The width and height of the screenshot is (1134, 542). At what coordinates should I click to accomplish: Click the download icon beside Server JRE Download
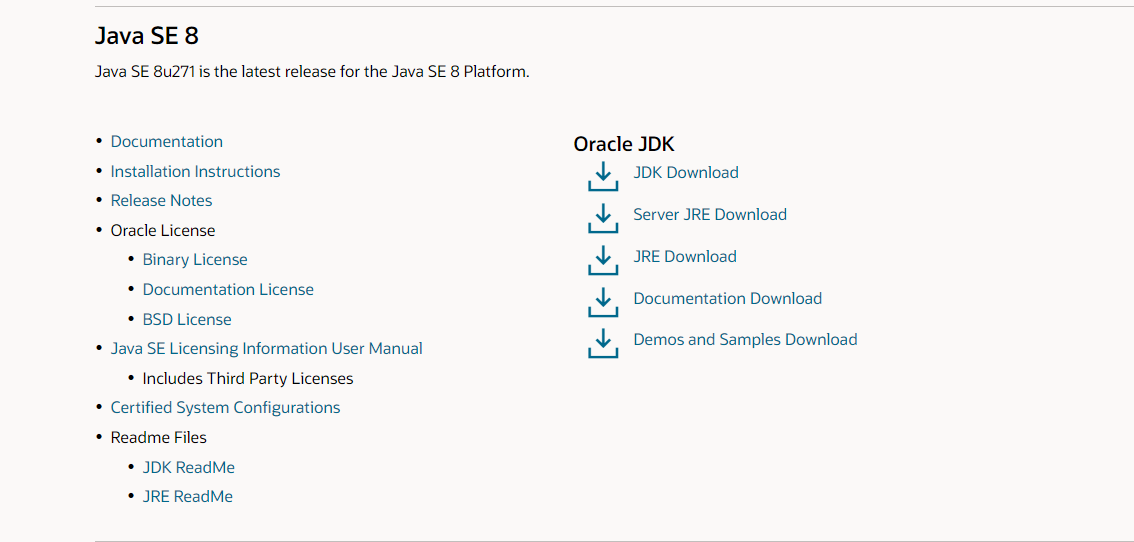tap(603, 219)
